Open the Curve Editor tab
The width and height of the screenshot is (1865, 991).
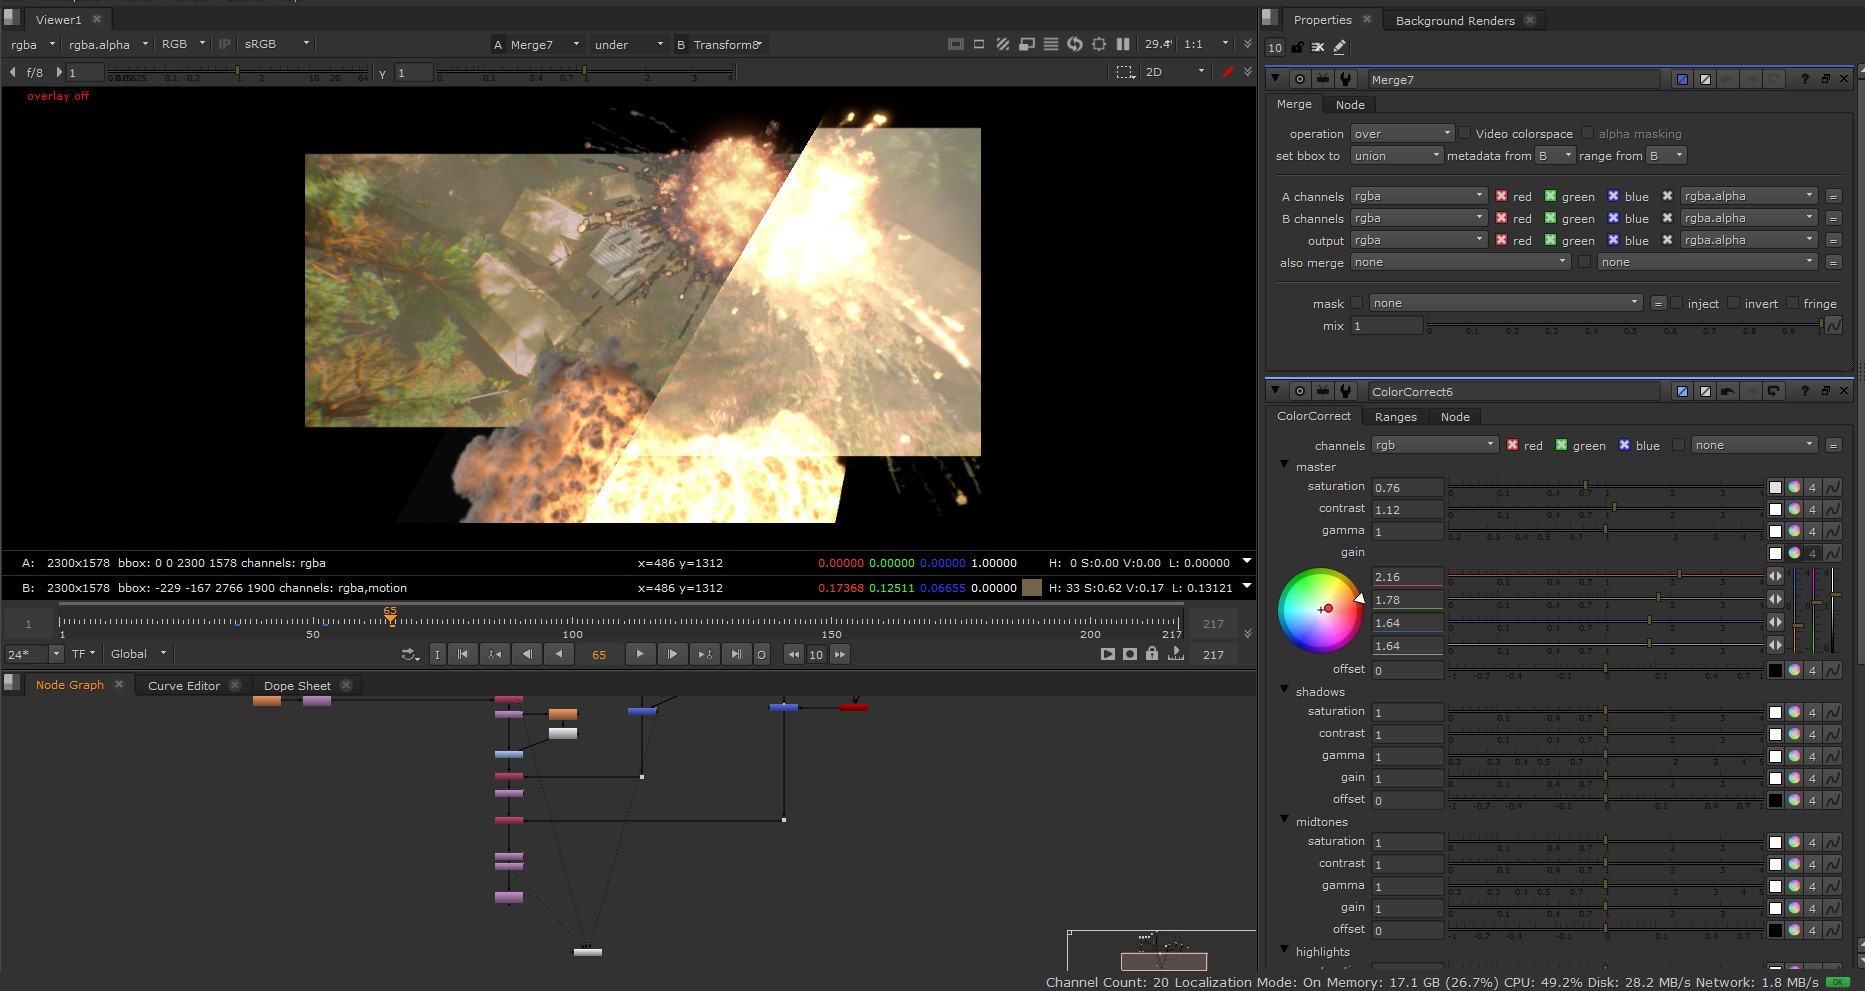pos(184,685)
